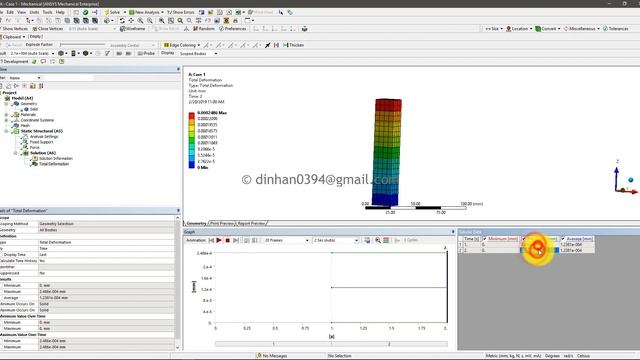This screenshot has height=360, width=640.
Task: Collapse the Static Structural (A5) node
Action: [x=6, y=131]
